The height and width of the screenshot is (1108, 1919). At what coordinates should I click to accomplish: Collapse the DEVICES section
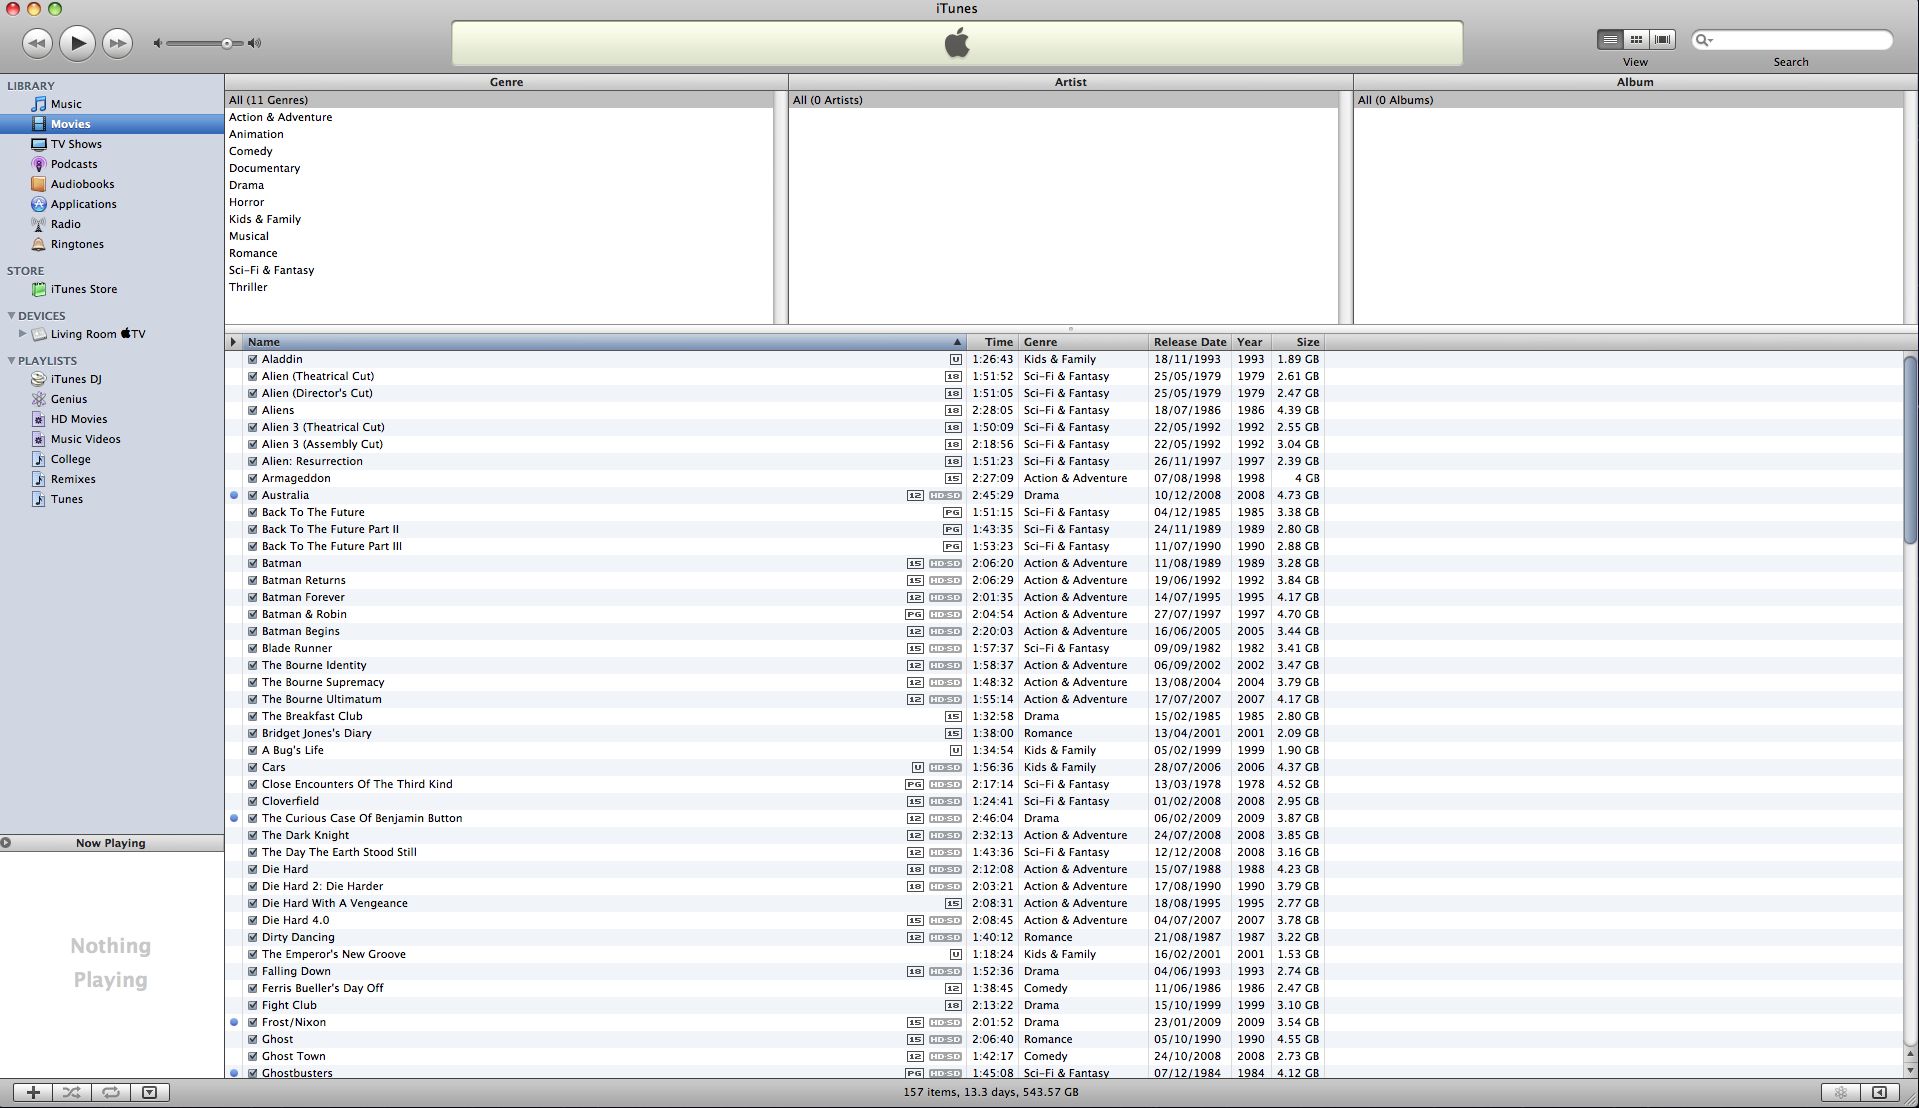click(x=11, y=316)
